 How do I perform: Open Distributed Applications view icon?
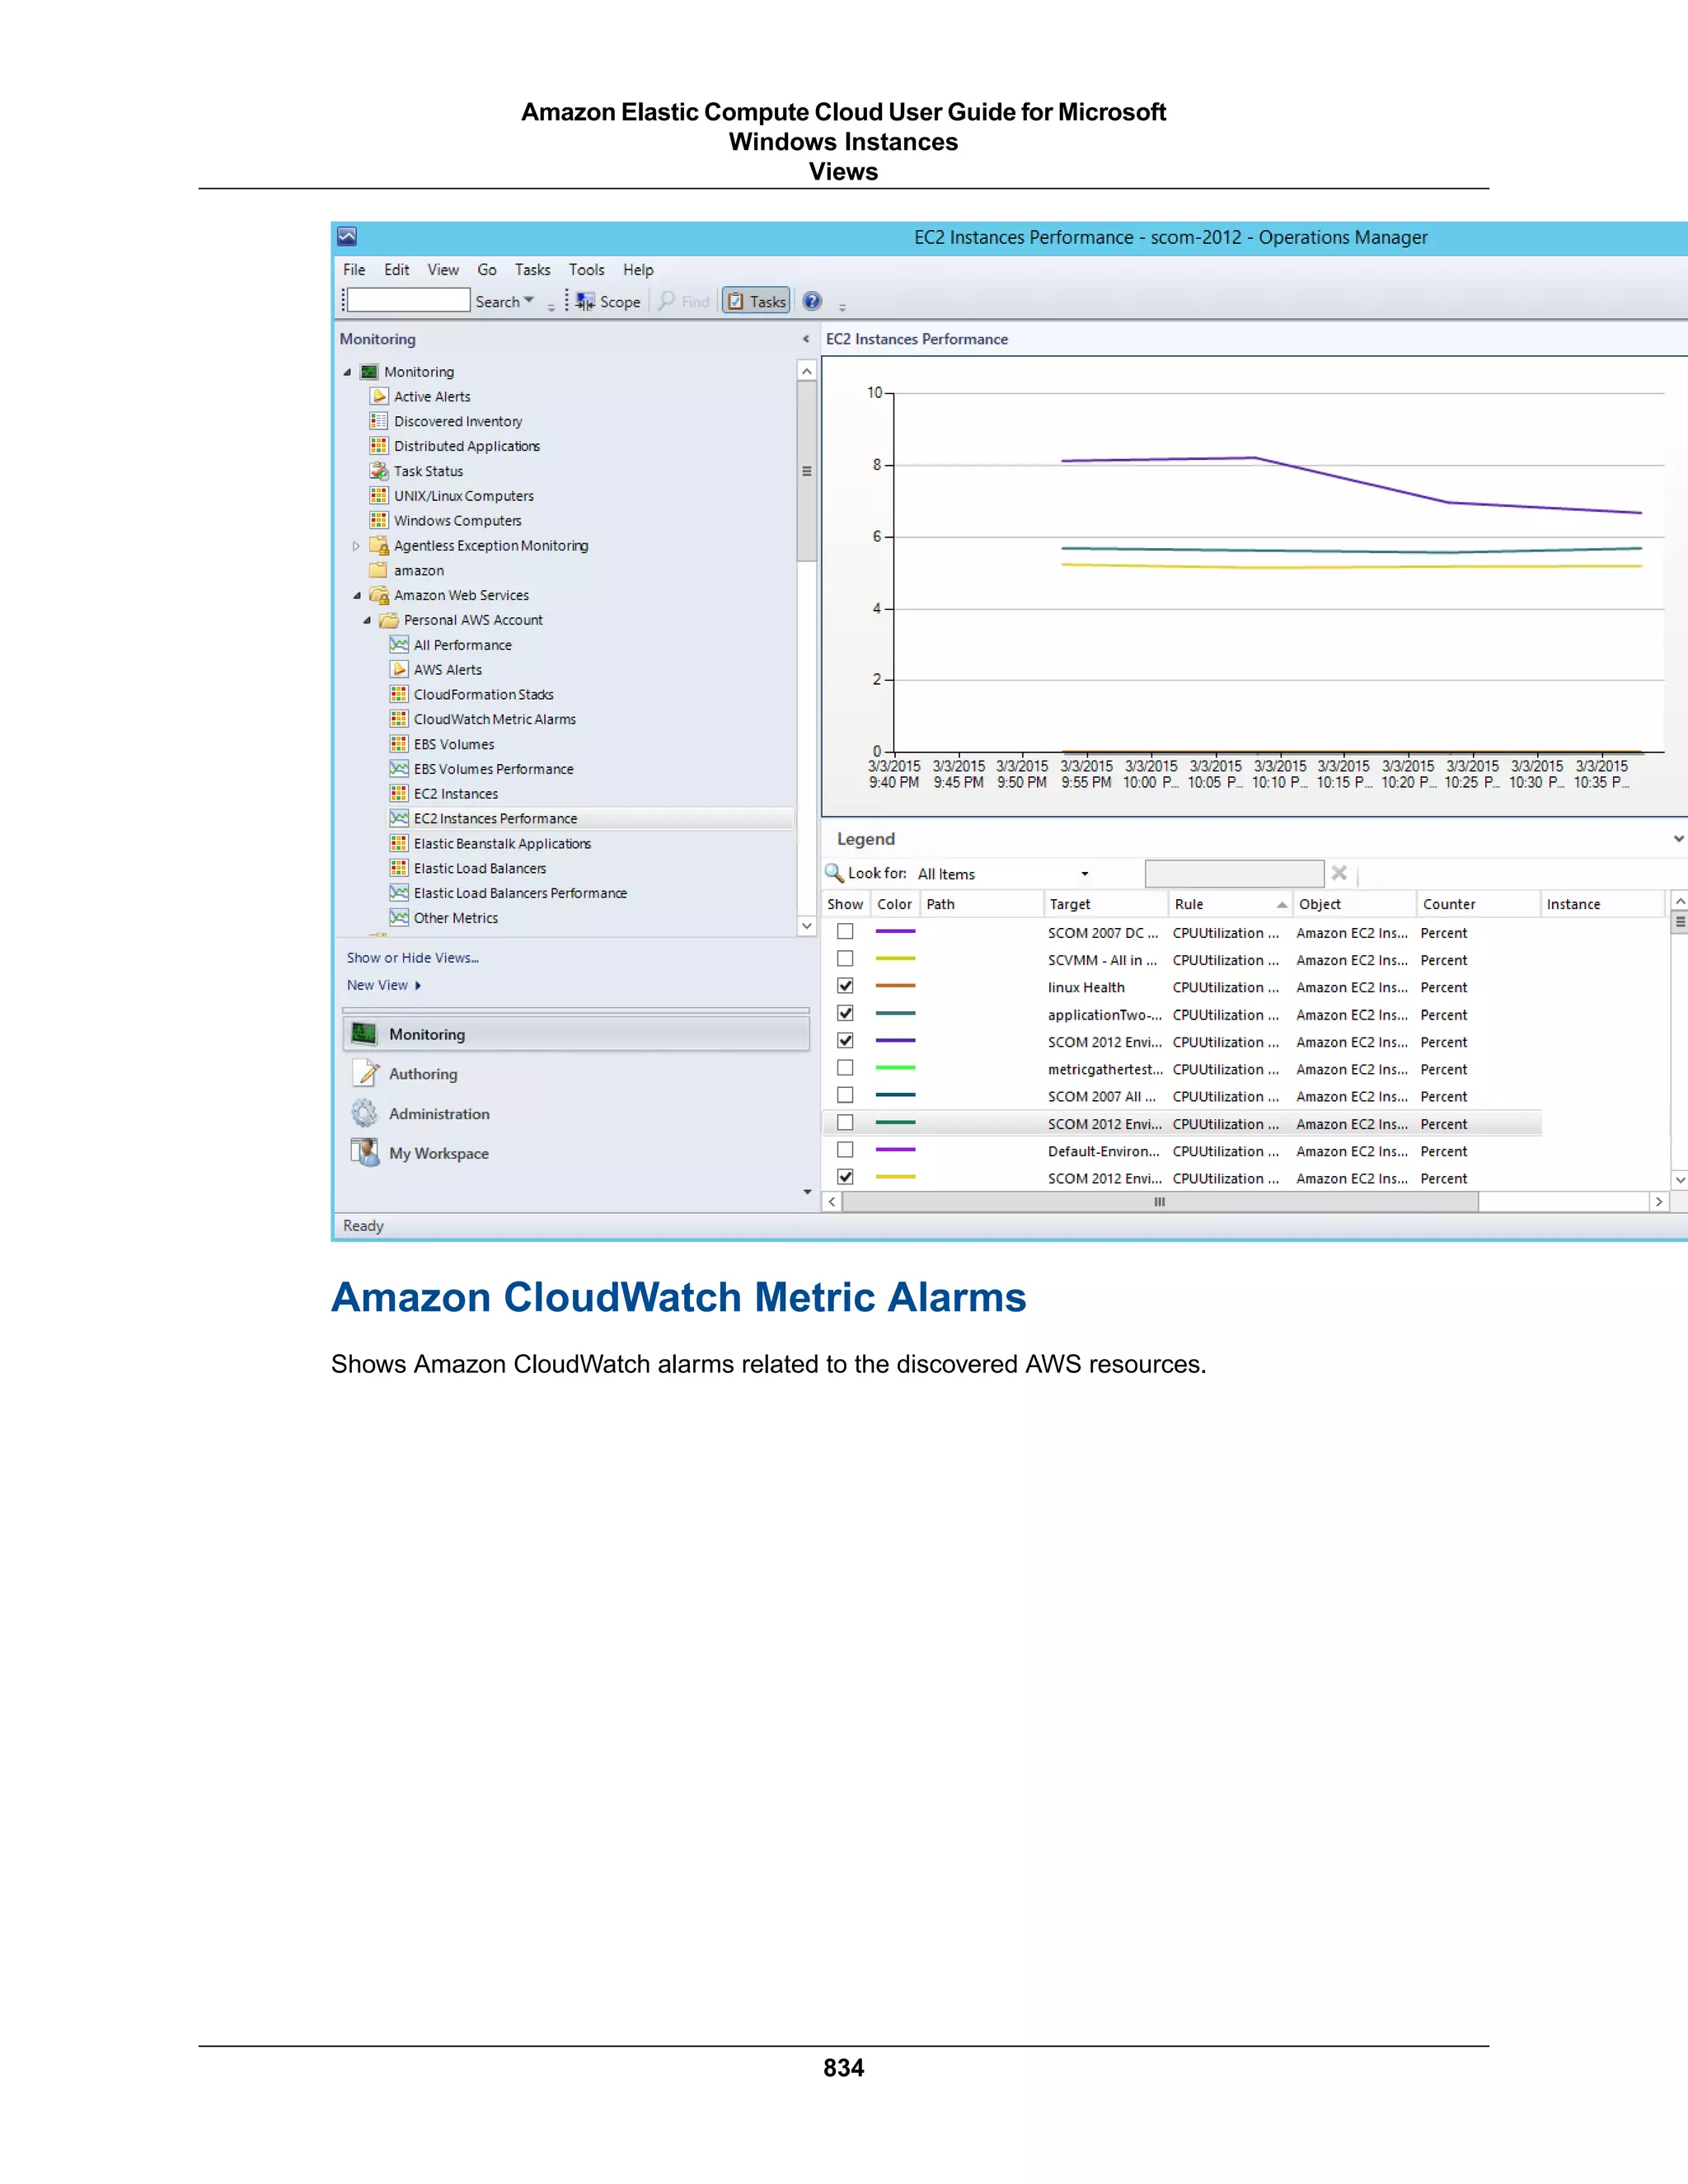point(379,446)
